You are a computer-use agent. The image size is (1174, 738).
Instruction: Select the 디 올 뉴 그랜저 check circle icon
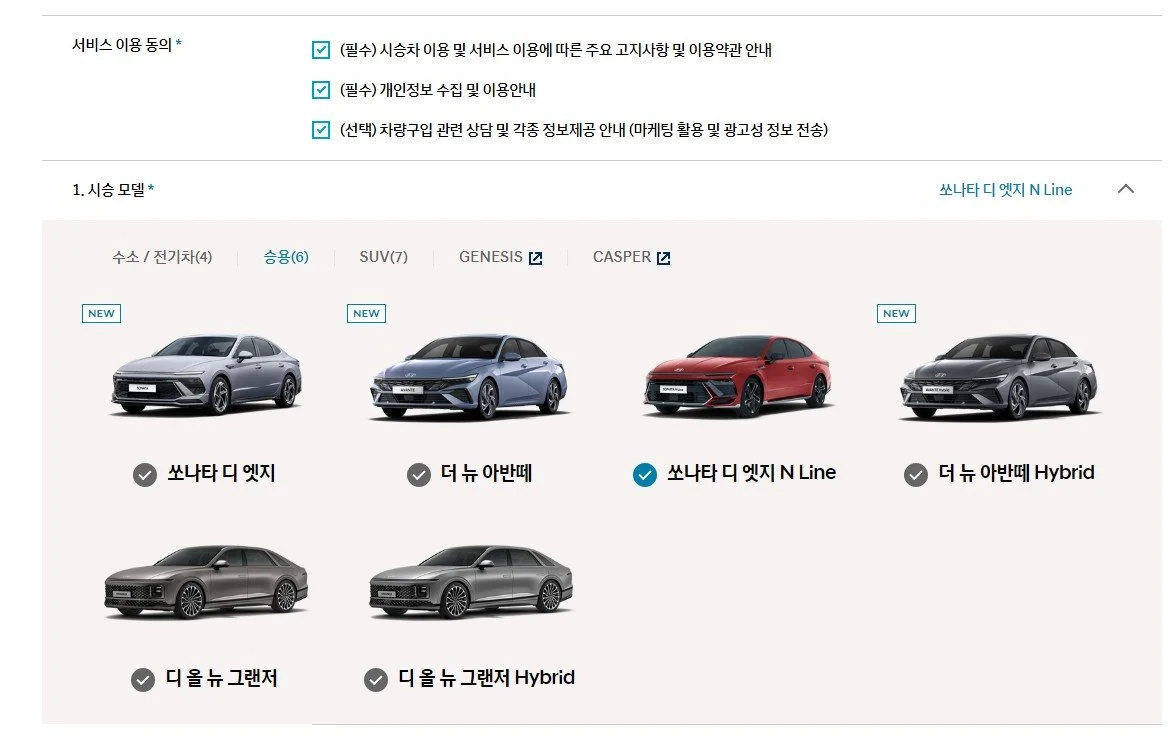click(x=143, y=680)
